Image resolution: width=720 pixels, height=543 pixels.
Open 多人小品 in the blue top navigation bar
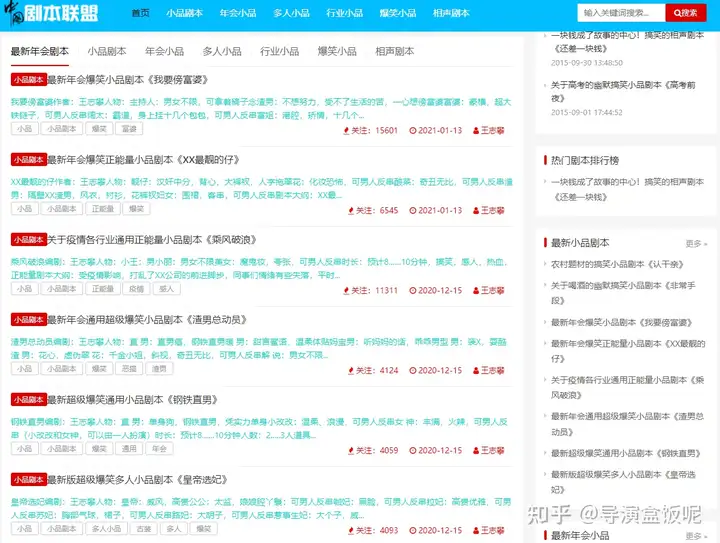click(x=291, y=13)
